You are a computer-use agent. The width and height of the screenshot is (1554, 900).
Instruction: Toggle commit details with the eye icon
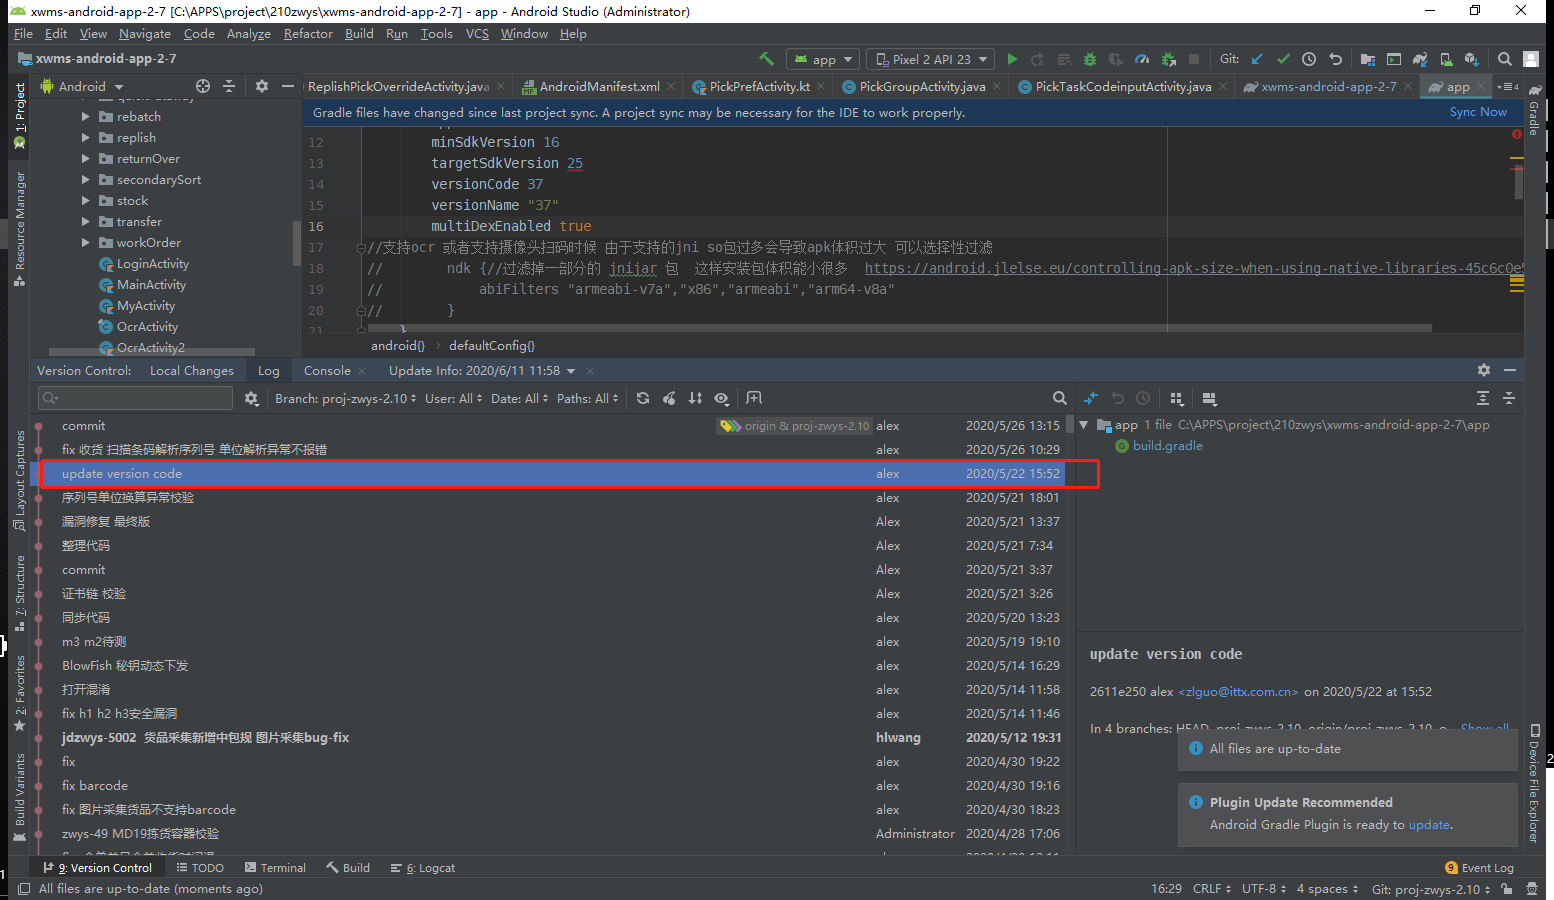coord(721,398)
